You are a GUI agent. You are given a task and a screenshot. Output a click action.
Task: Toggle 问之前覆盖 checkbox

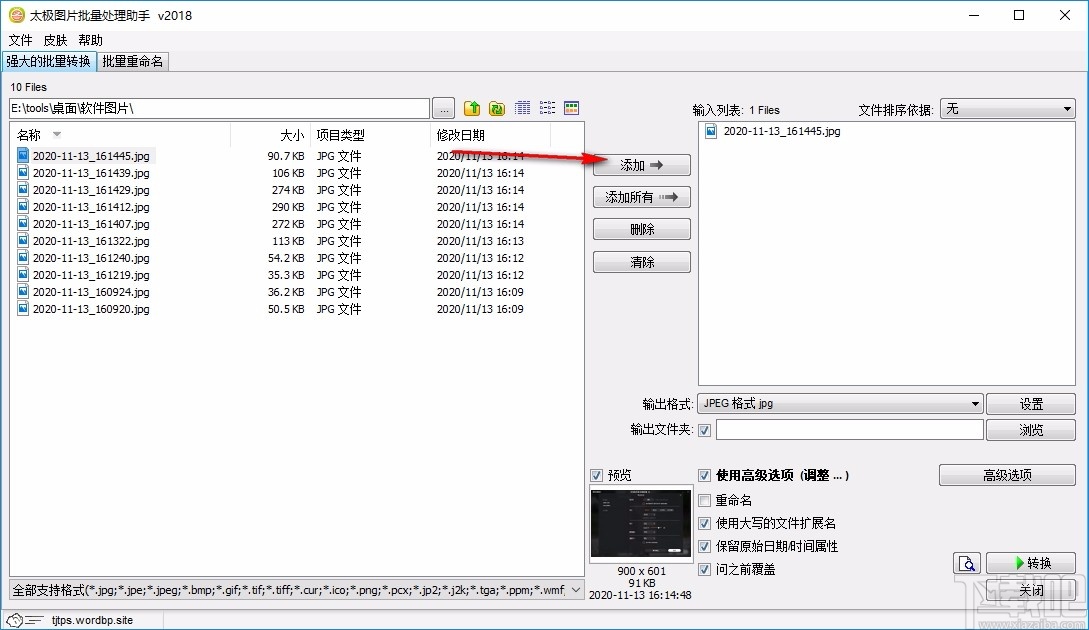tap(704, 569)
